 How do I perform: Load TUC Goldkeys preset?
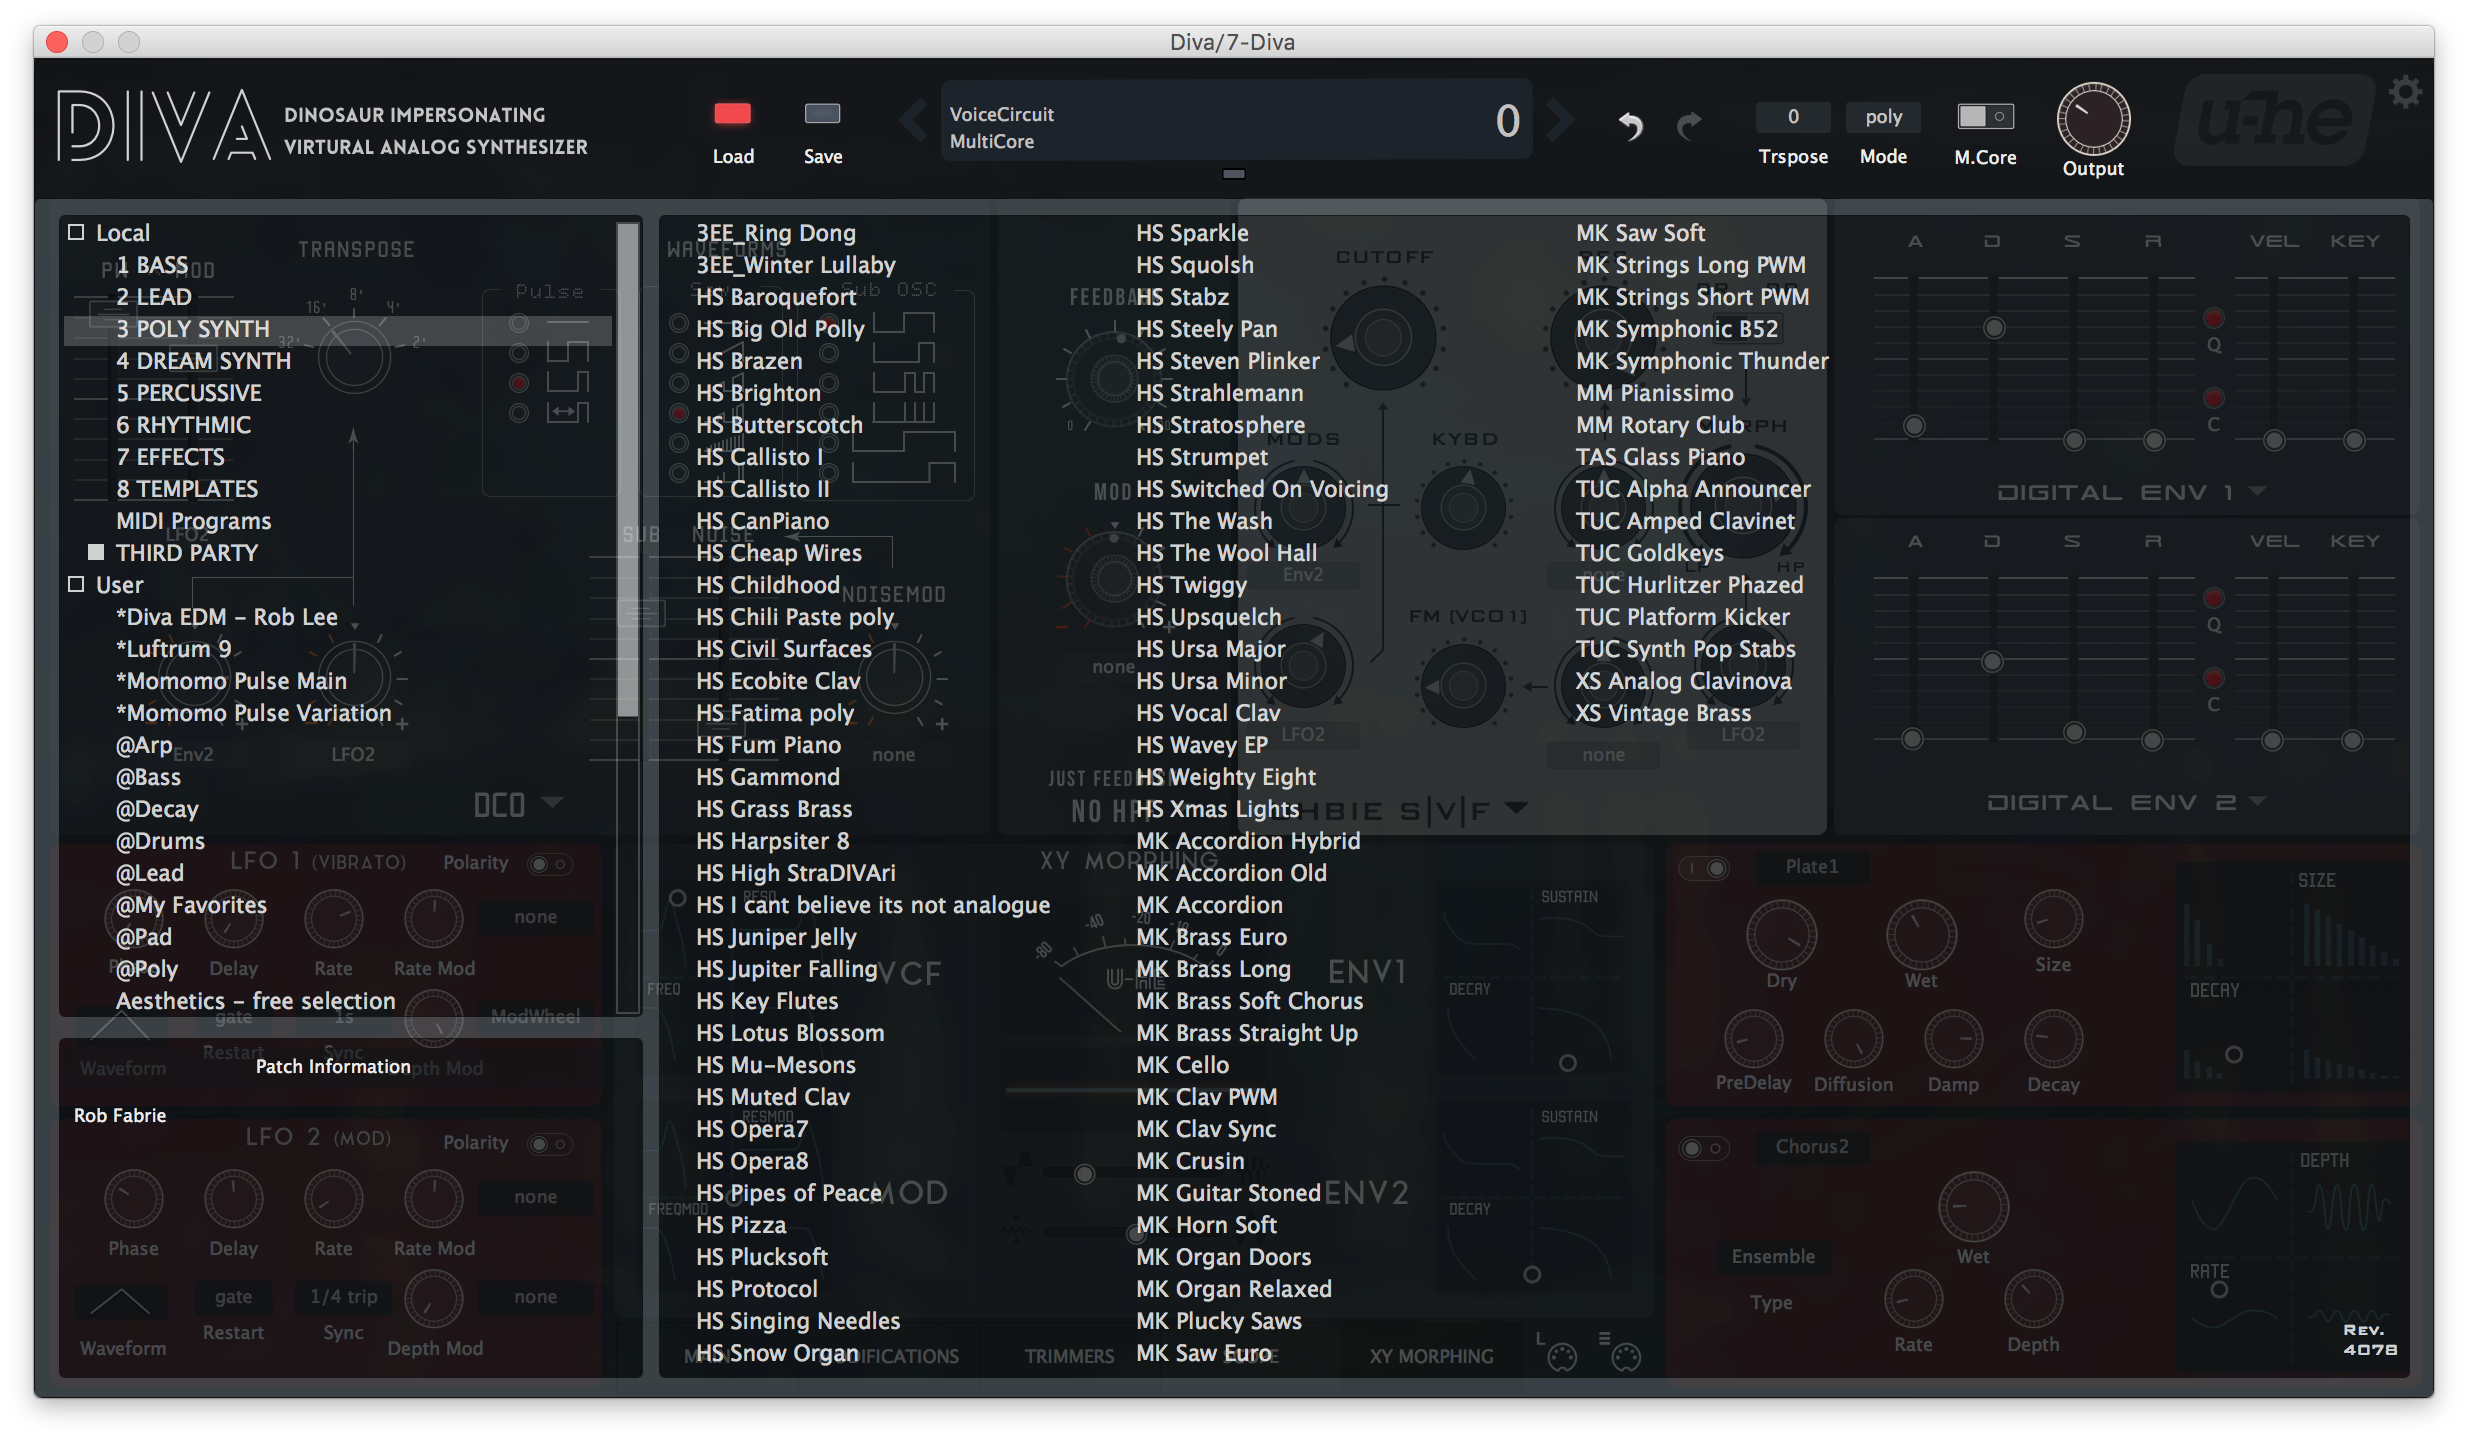pyautogui.click(x=1650, y=553)
